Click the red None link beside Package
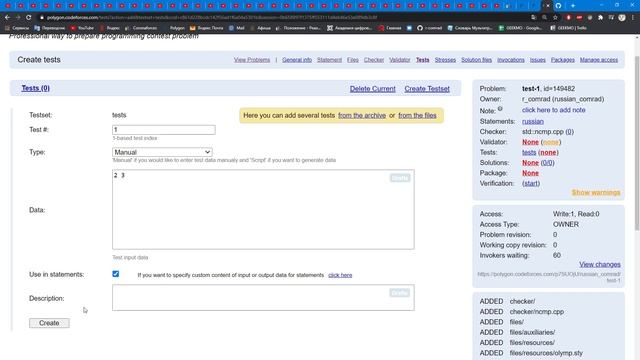Image resolution: width=640 pixels, height=360 pixels. pyautogui.click(x=530, y=173)
